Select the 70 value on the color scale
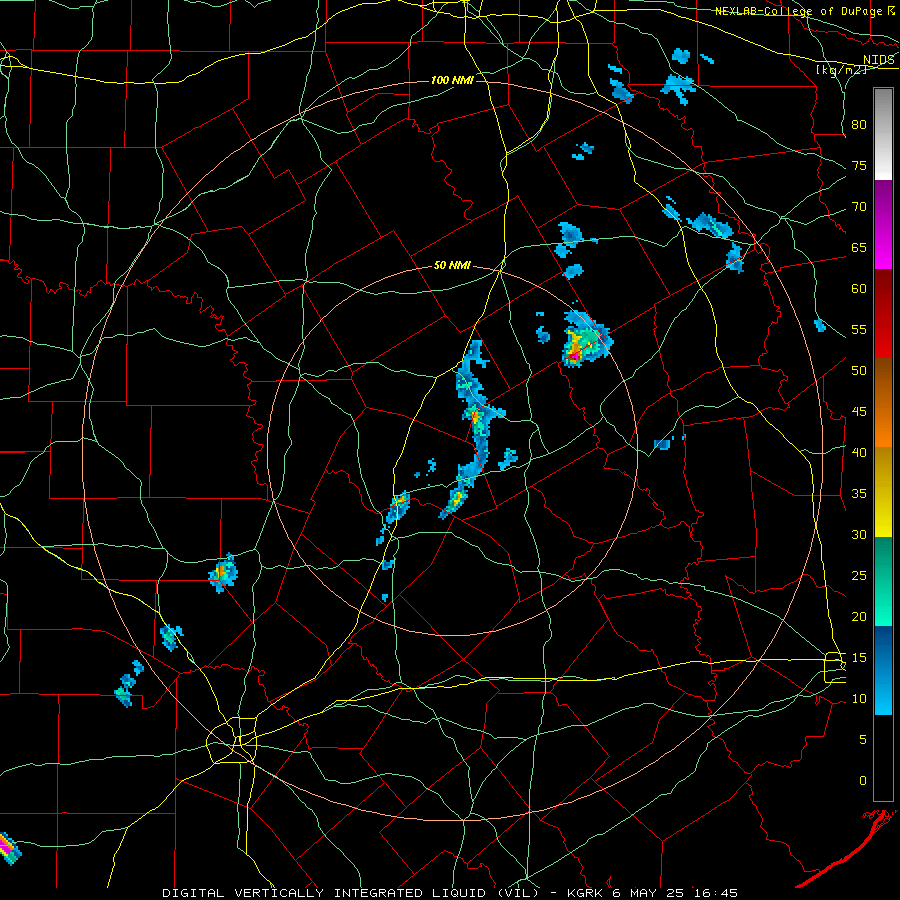Image resolution: width=900 pixels, height=900 pixels. [859, 207]
